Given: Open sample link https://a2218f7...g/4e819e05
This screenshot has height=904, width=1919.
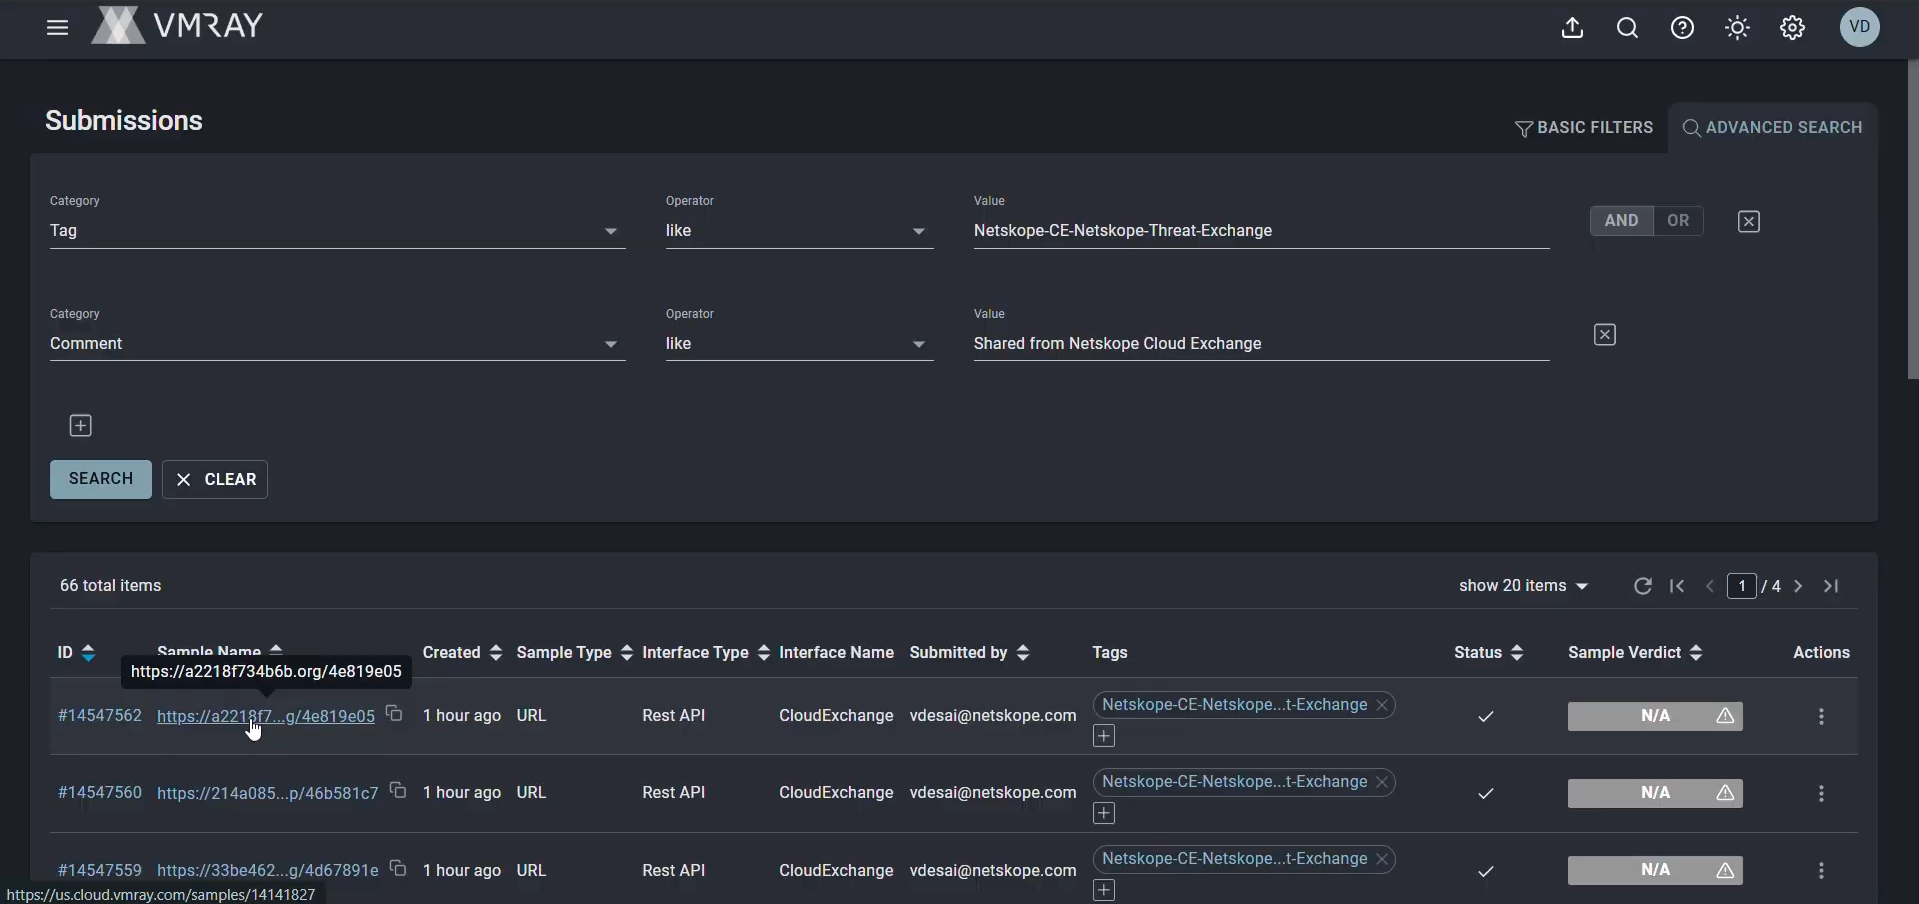Looking at the screenshot, I should pos(266,716).
